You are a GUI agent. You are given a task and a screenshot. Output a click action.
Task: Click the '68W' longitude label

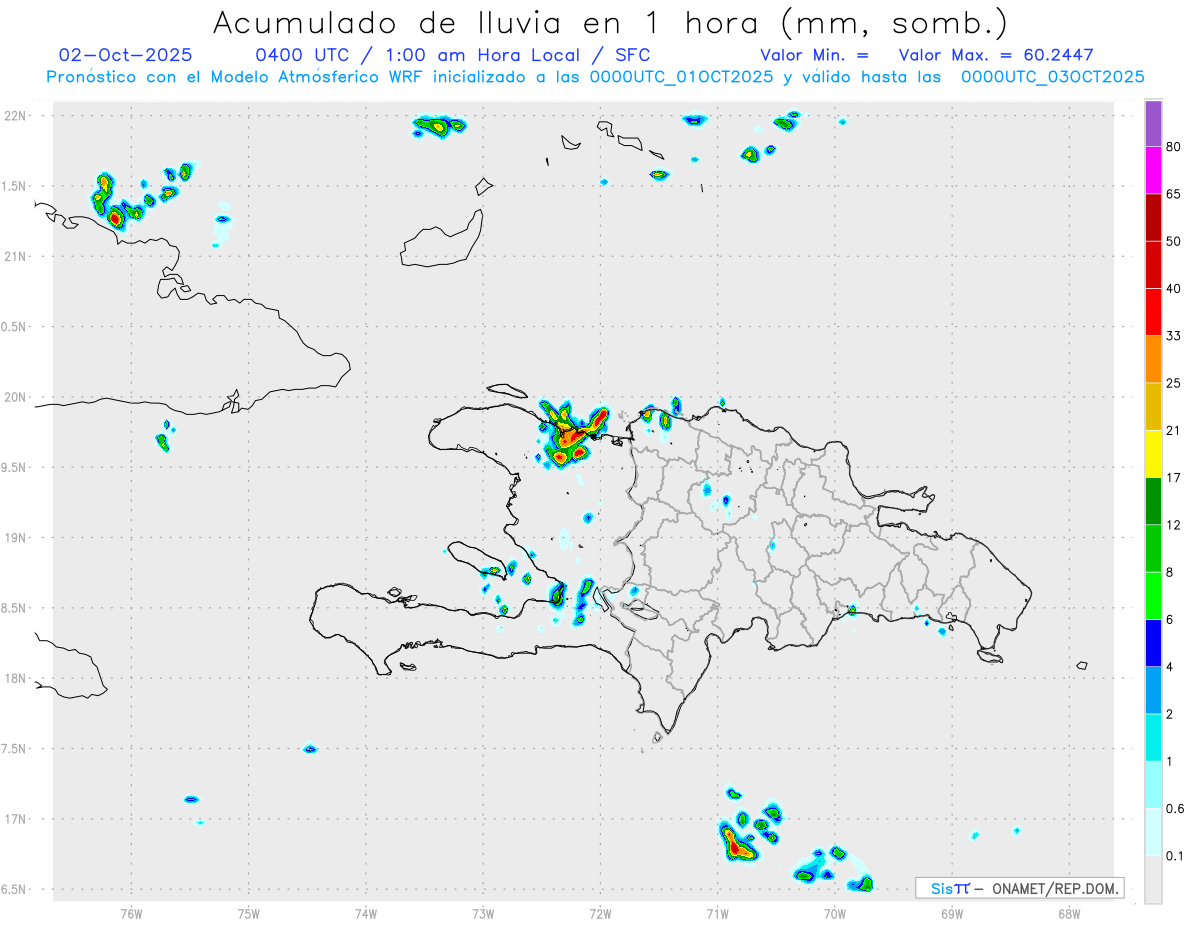click(x=1069, y=914)
